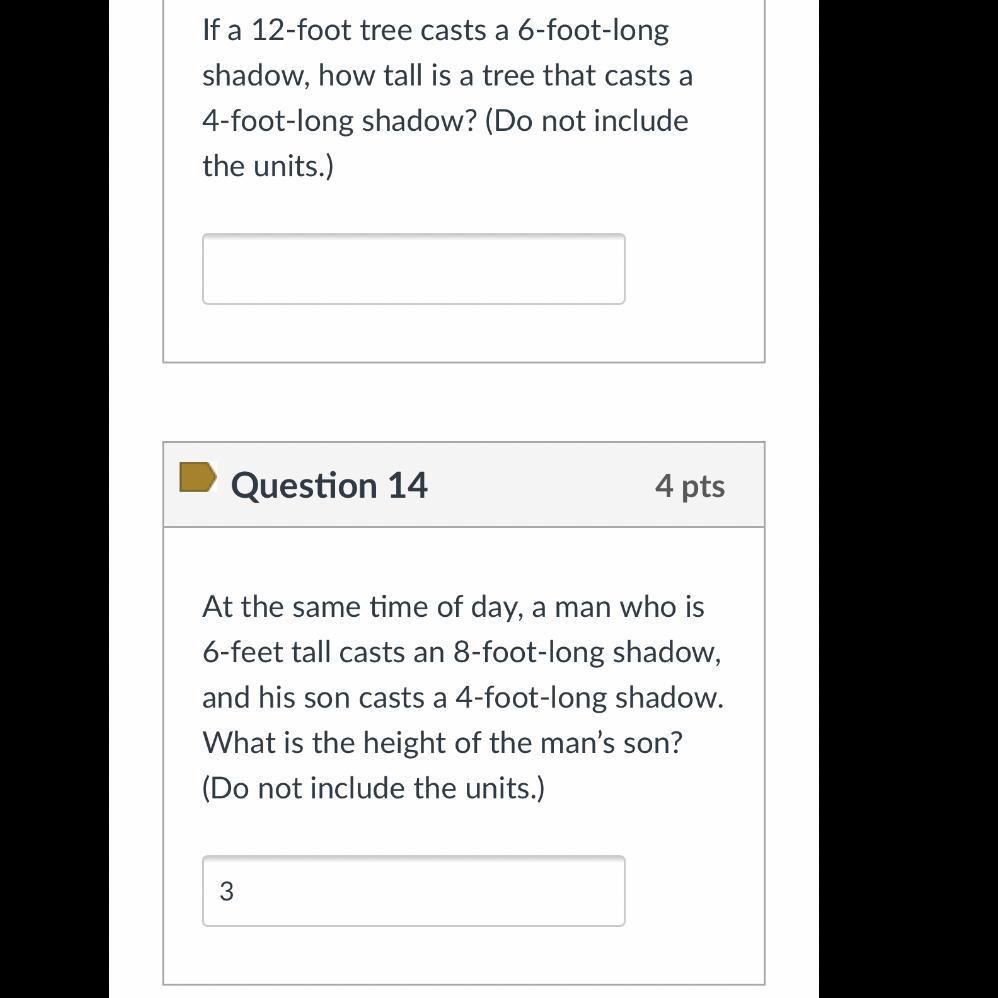This screenshot has height=998, width=998.
Task: Click the word "8-foot-long" in Question 14
Action: click(528, 652)
